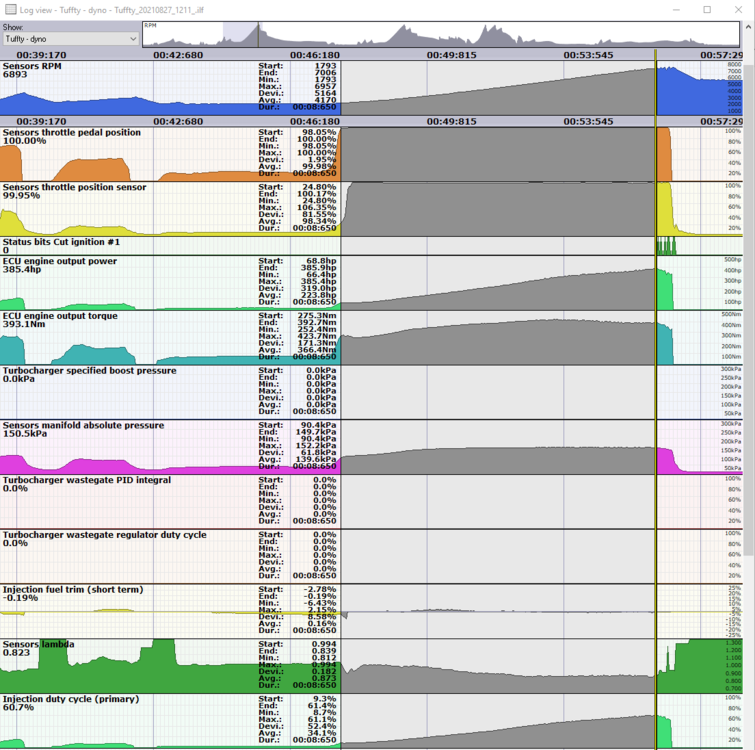This screenshot has height=750, width=755.
Task: Select the Sensors throttle pedal position label
Action: [x=72, y=132]
